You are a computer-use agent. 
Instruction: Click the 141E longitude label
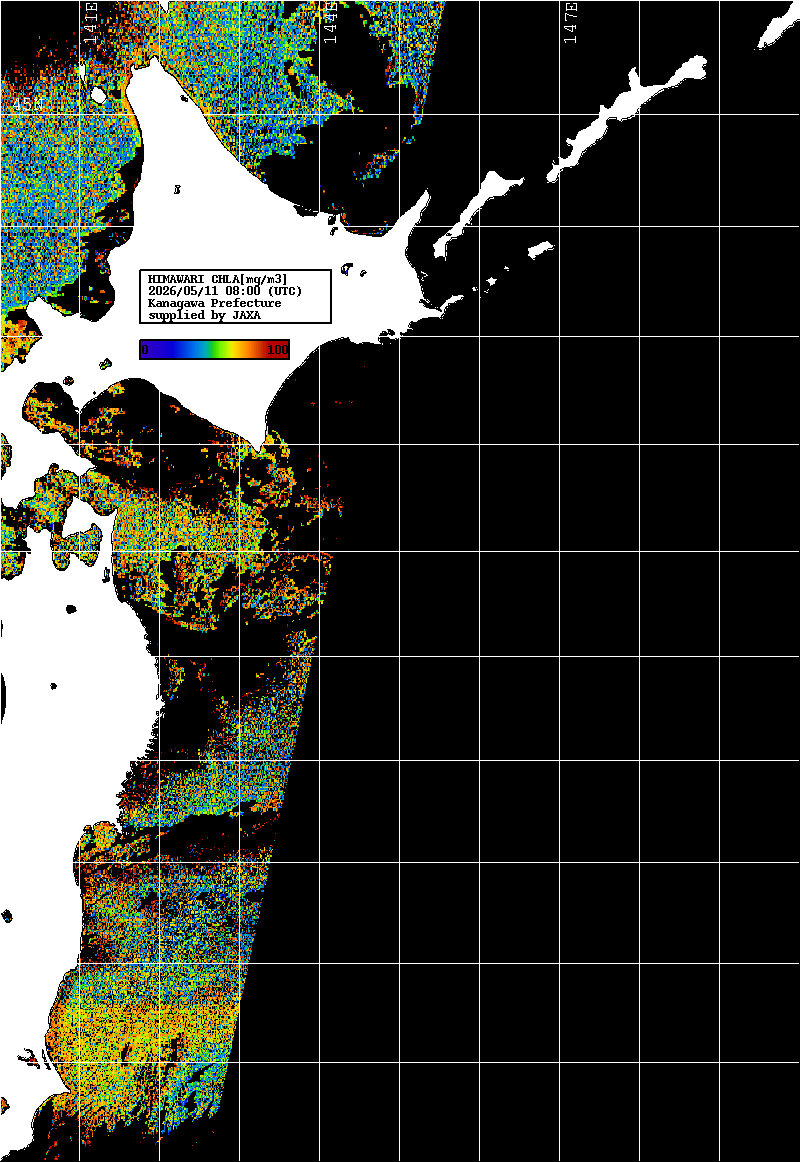click(x=90, y=22)
